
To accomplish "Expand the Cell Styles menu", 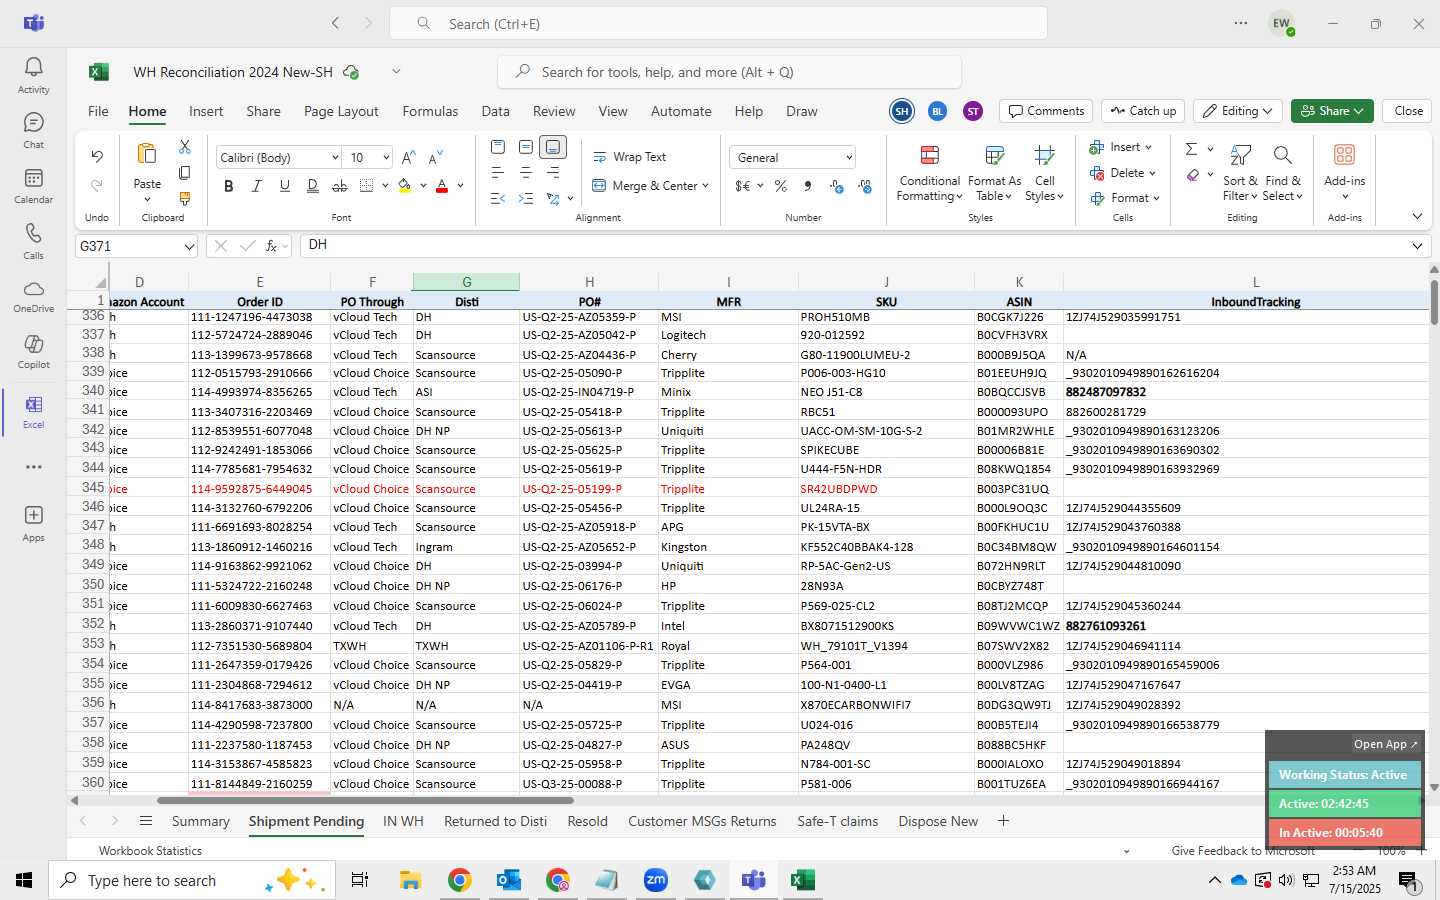I will point(1044,173).
